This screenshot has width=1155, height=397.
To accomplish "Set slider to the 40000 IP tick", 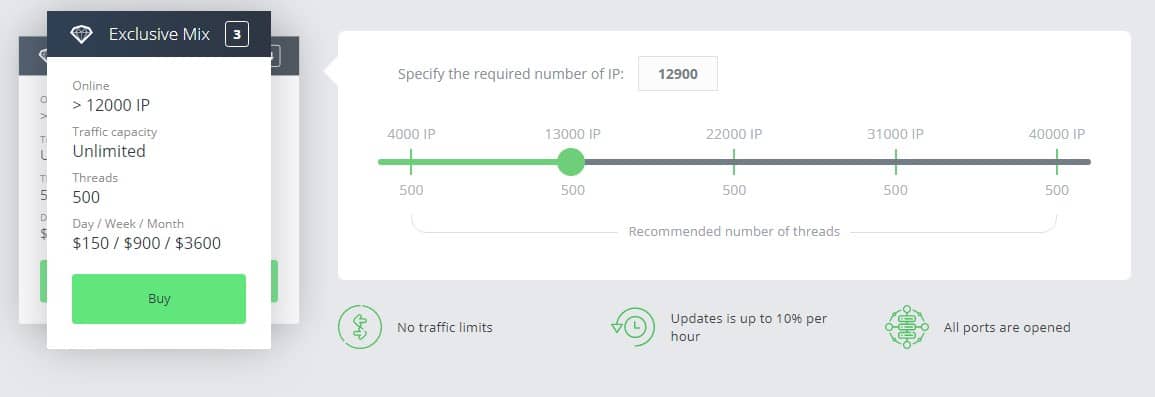I will [1056, 162].
